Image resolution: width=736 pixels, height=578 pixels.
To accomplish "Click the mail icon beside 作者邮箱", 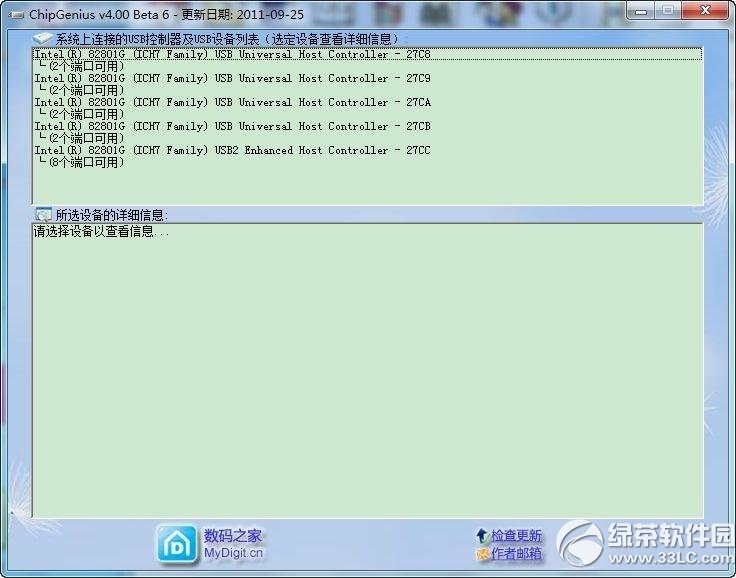I will 483,555.
